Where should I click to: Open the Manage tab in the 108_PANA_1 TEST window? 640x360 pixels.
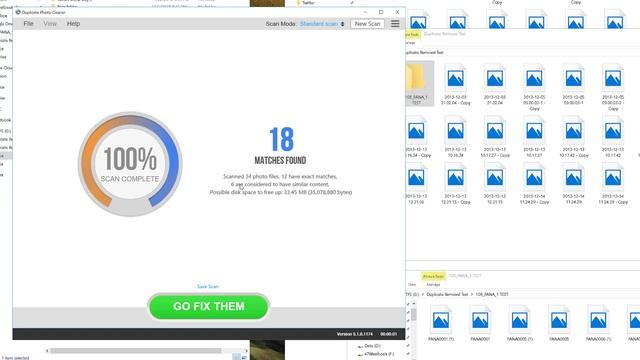[433, 284]
